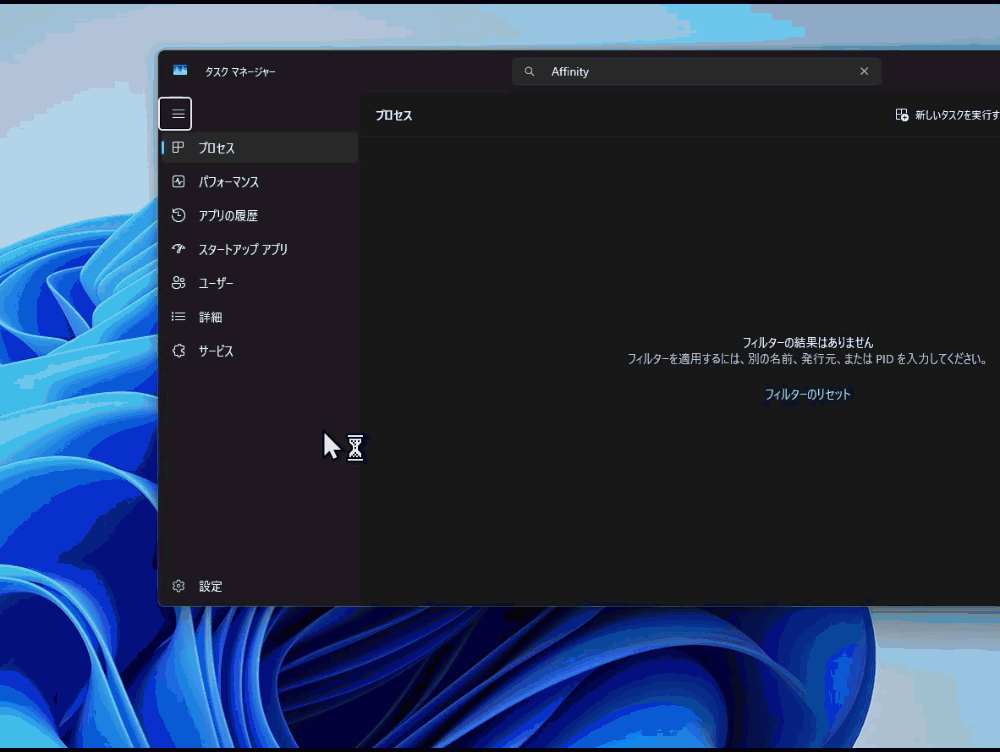Click the アプリの履歴 clock icon
1000x752 pixels.
(178, 215)
